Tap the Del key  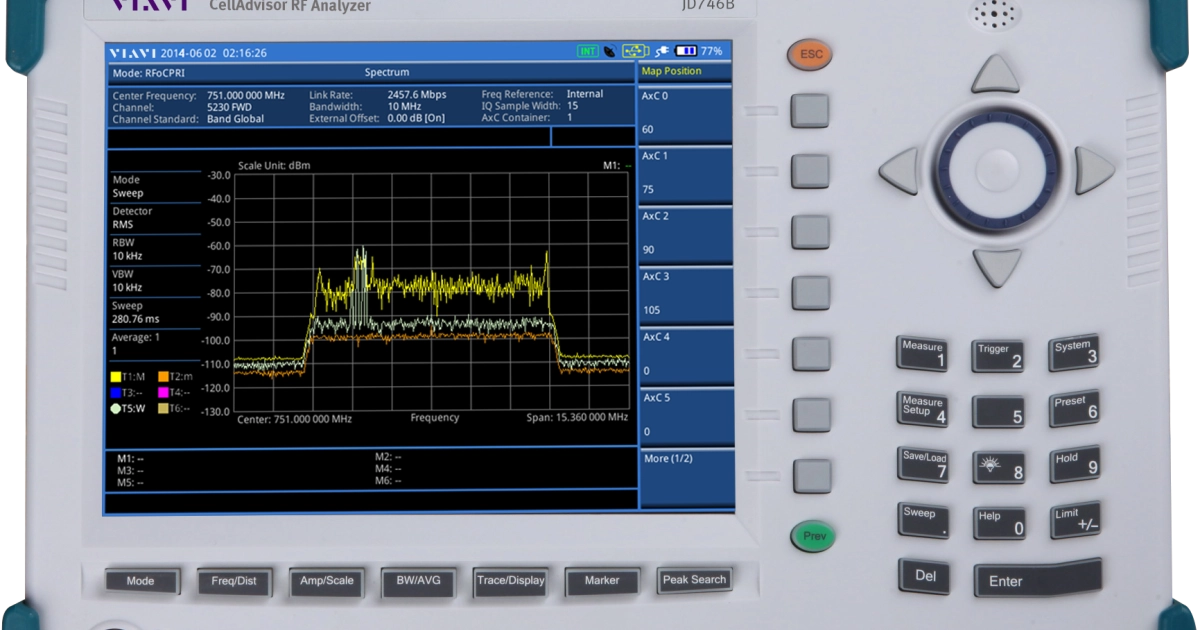(924, 576)
